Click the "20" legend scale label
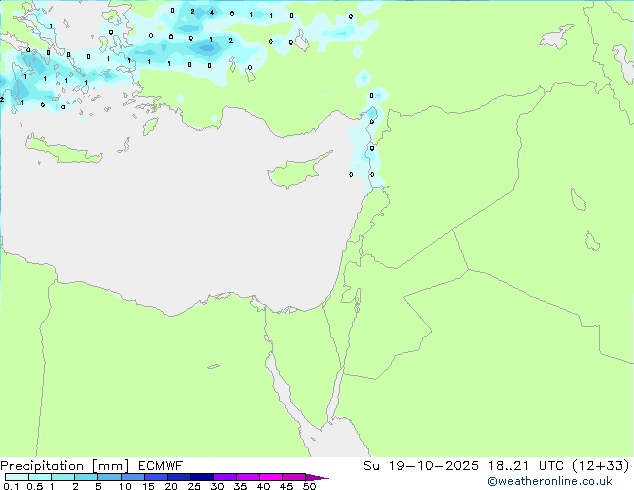The image size is (634, 490). coord(171,486)
